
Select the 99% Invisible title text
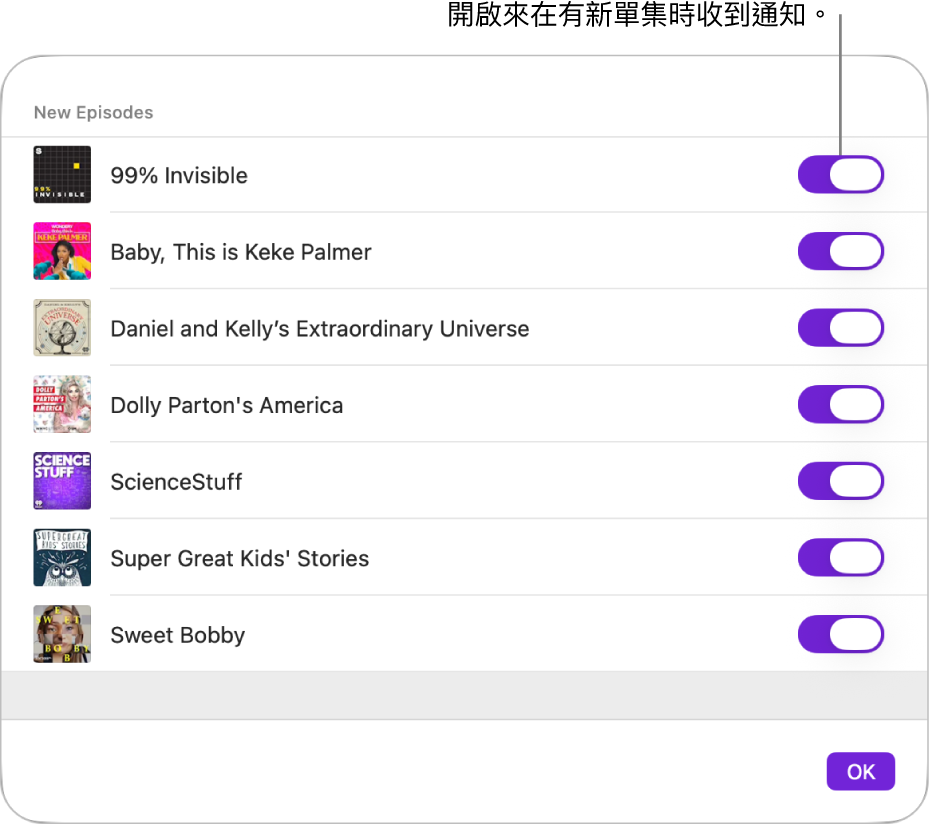tap(179, 175)
